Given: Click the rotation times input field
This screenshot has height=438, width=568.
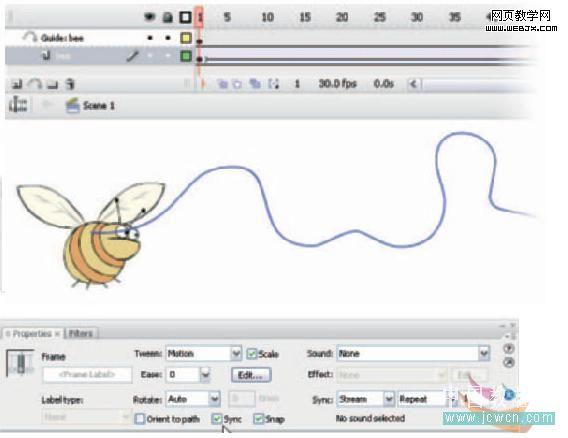Looking at the screenshot, I should pos(242,399).
